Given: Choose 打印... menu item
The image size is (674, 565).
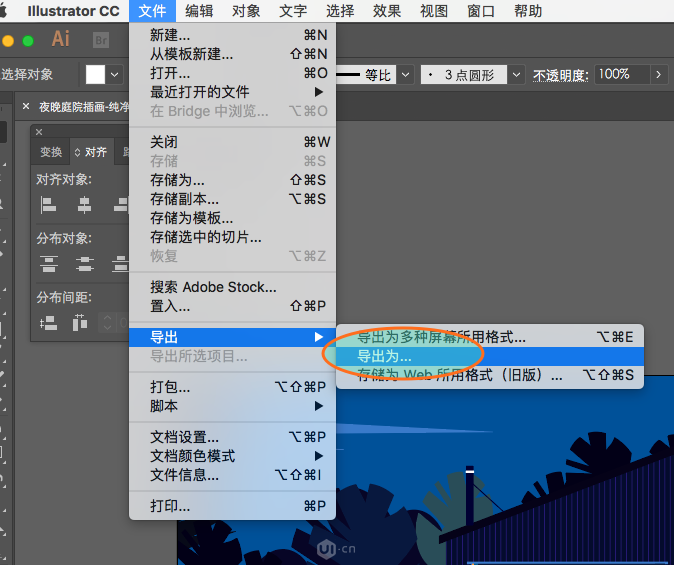Looking at the screenshot, I should click(x=232, y=506).
